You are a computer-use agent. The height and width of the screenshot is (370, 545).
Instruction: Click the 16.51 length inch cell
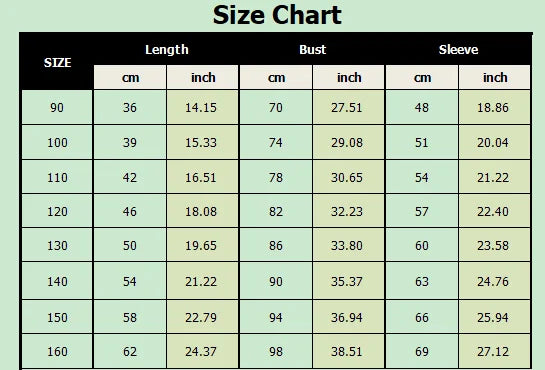(202, 178)
